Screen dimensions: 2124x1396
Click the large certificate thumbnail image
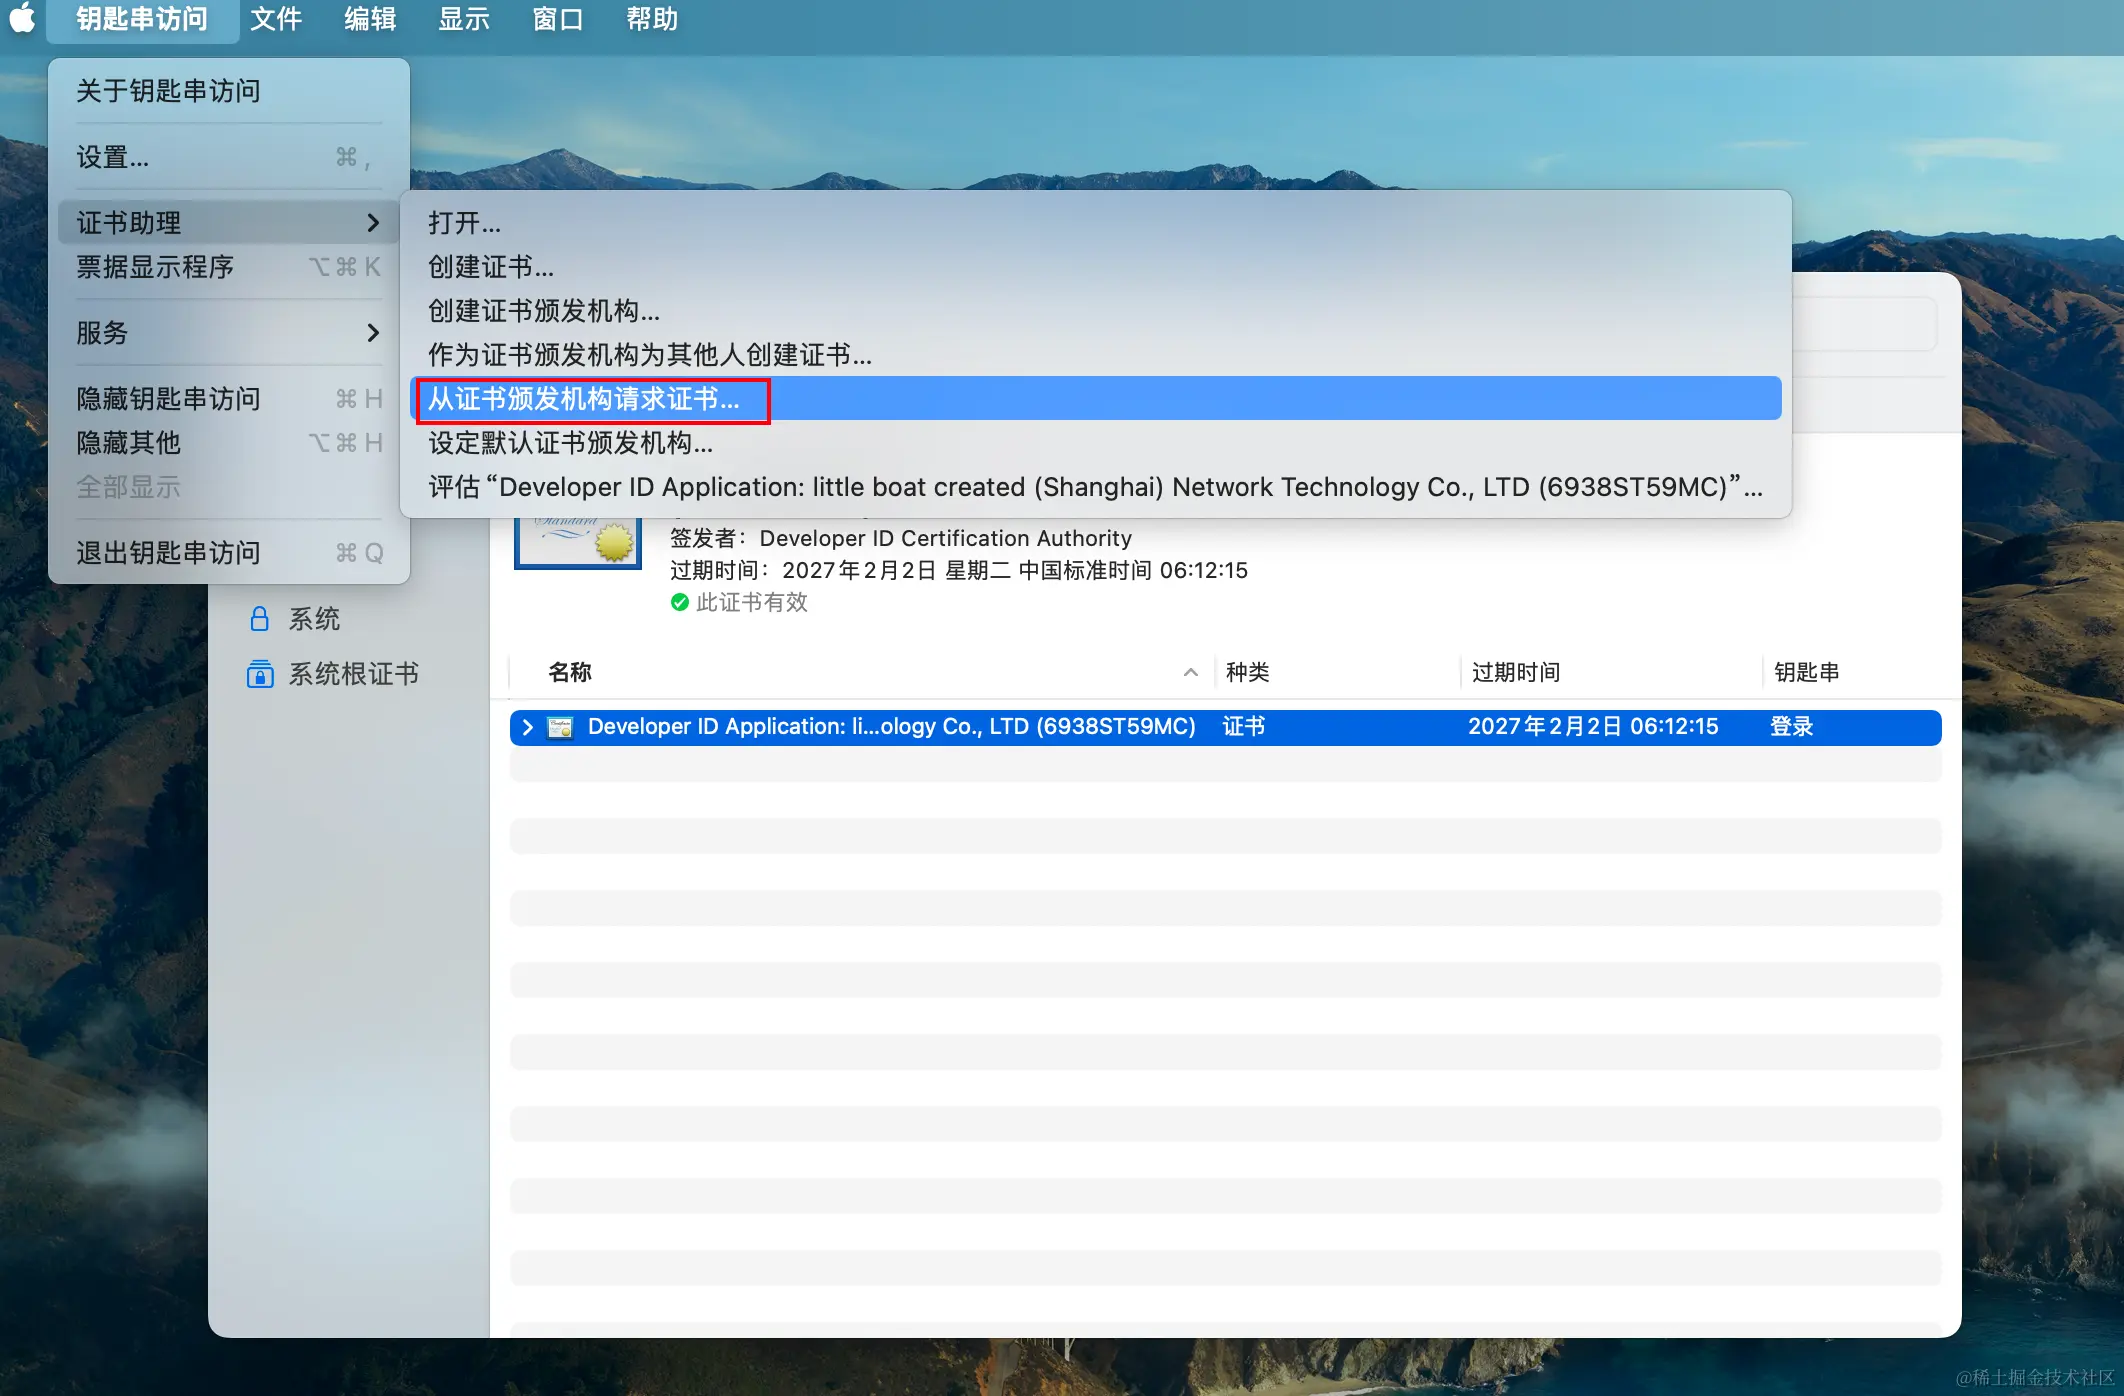[x=578, y=543]
